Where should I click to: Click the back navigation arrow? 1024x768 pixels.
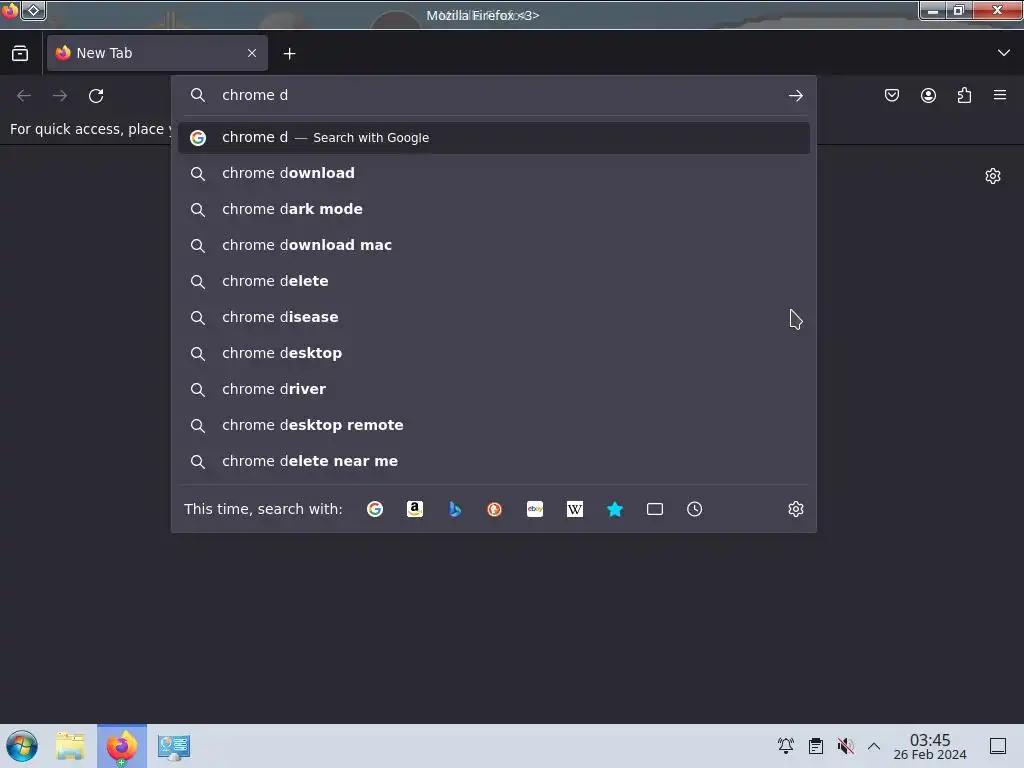[24, 96]
